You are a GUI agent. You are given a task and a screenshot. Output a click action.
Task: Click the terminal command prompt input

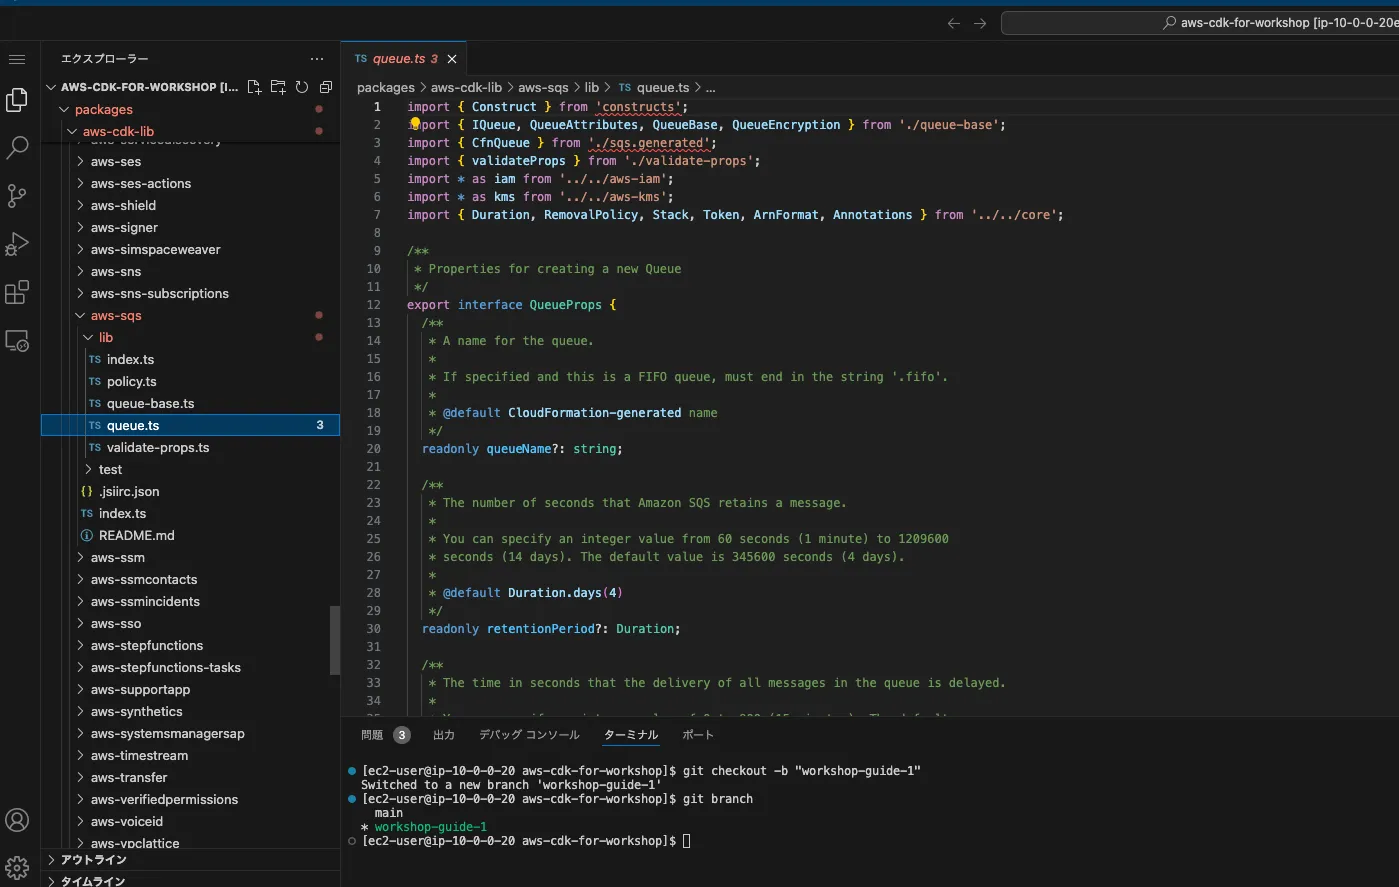click(687, 841)
